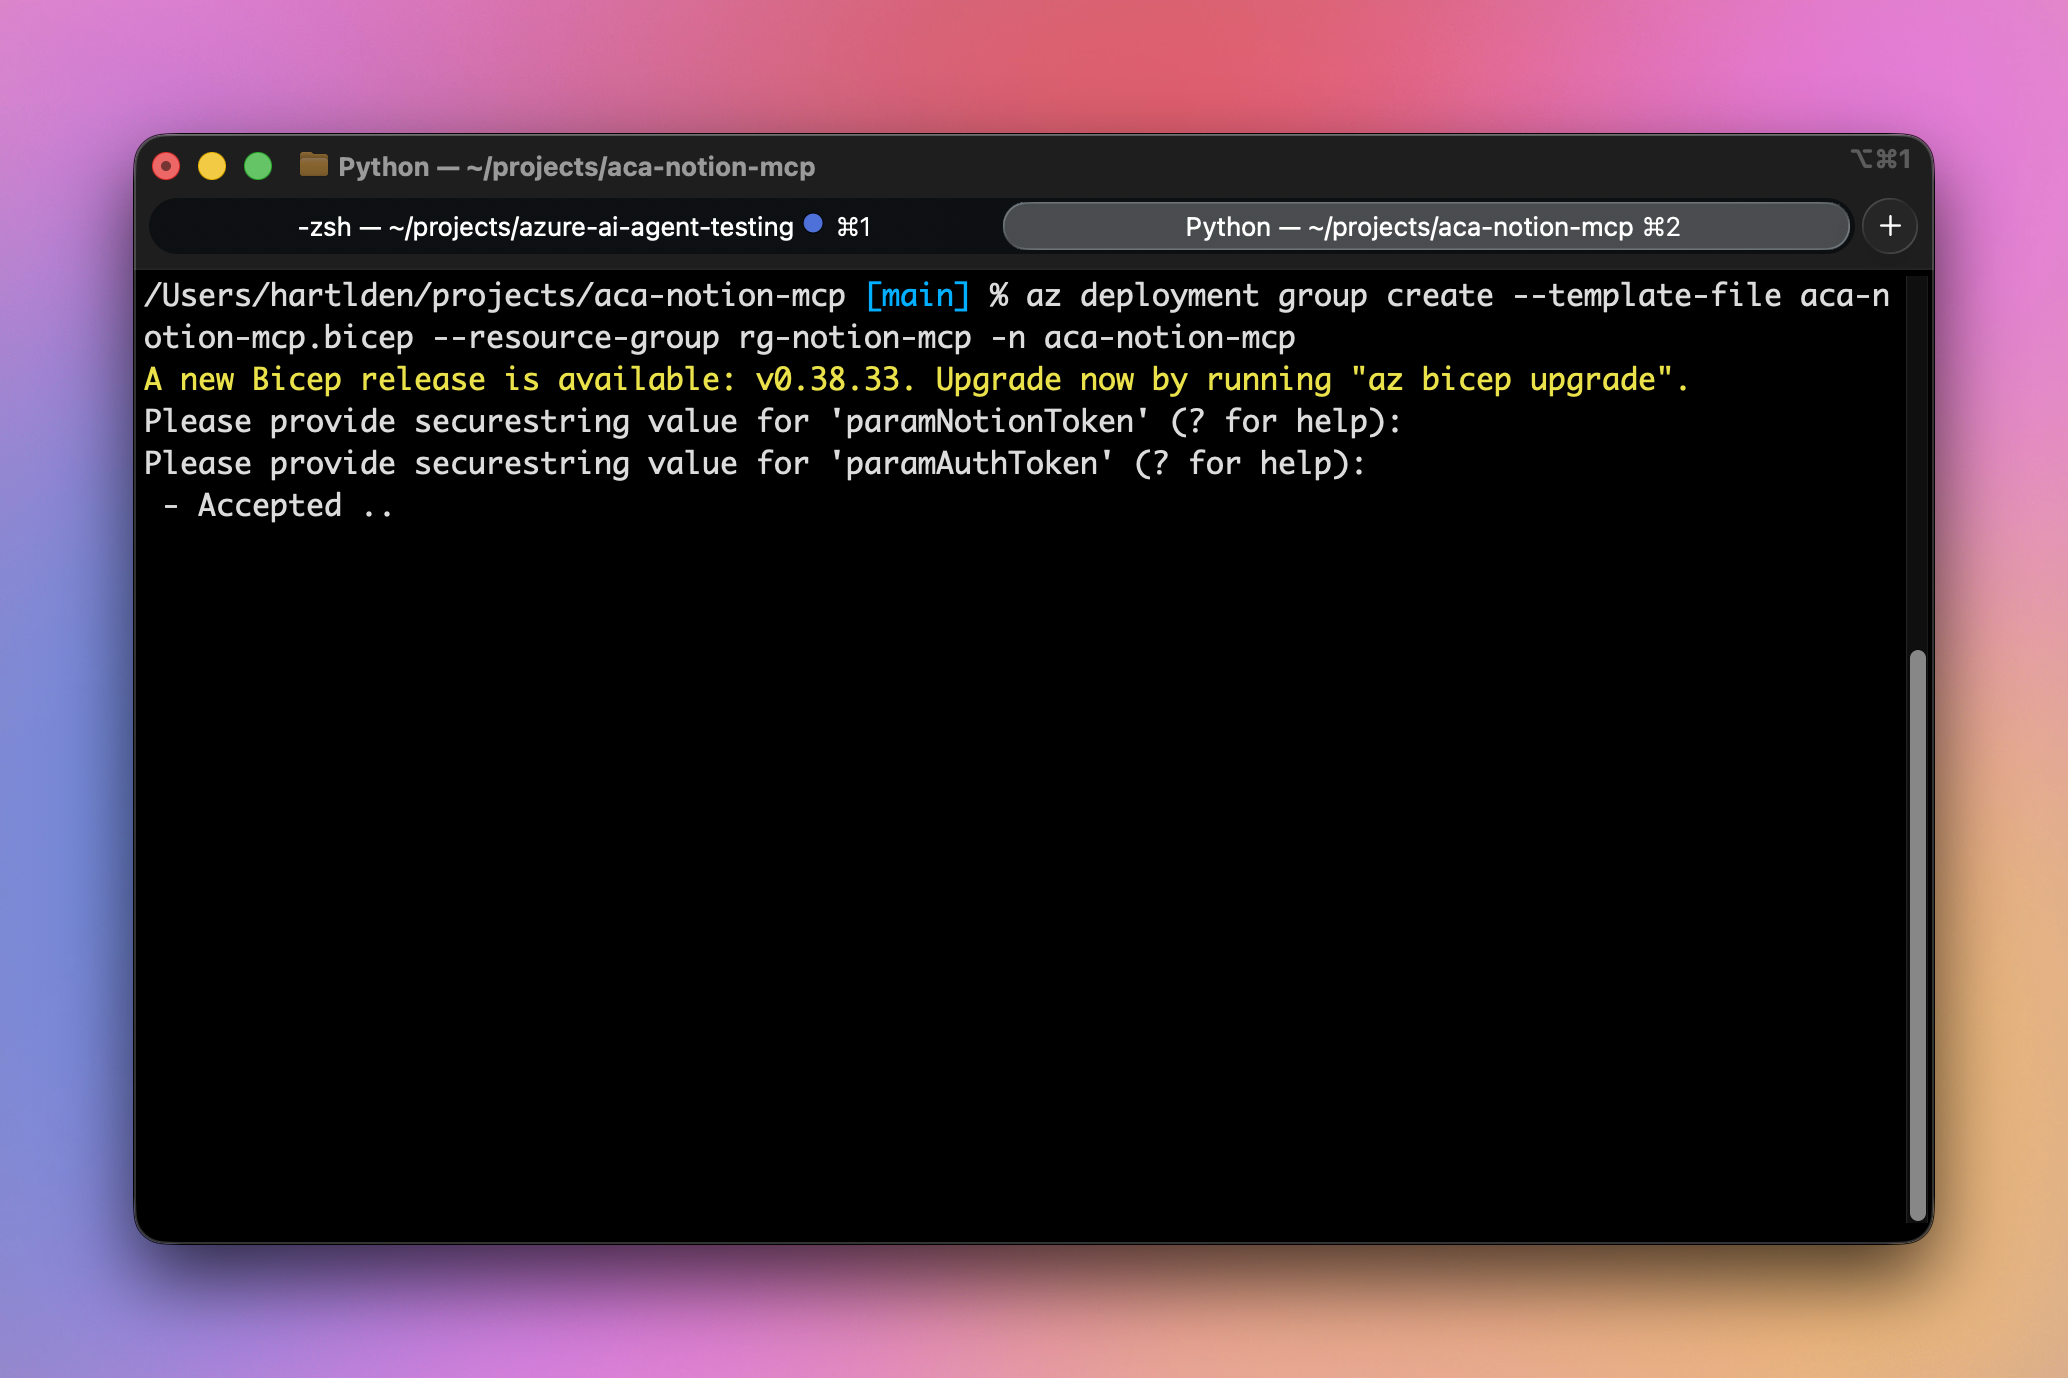Click the ⌥⌘1 window shortcut indicator
The height and width of the screenshot is (1378, 2068).
[1879, 159]
